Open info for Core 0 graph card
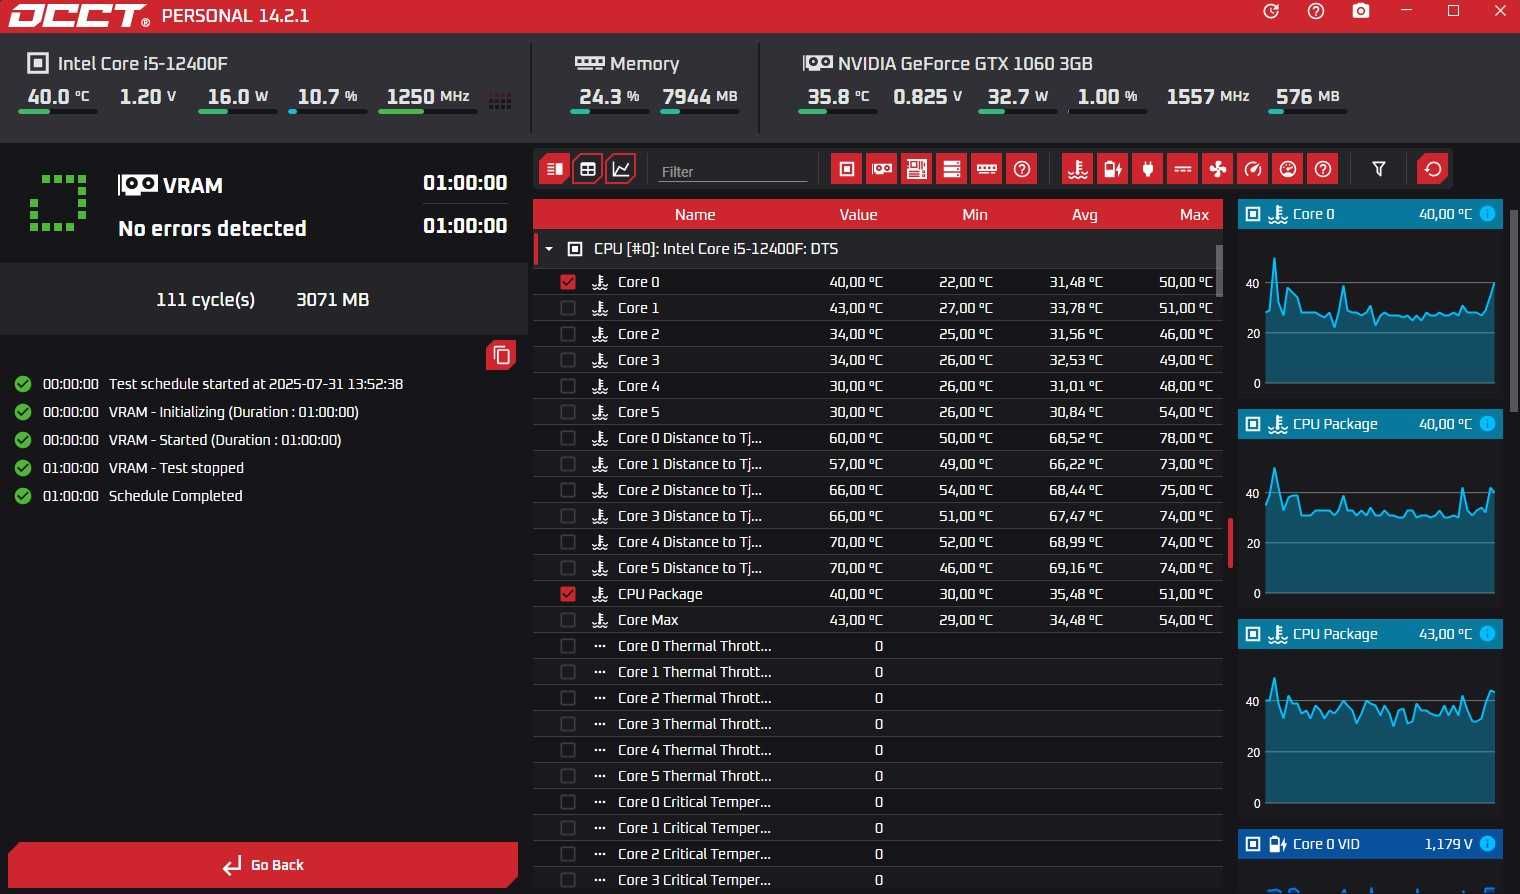 1487,214
